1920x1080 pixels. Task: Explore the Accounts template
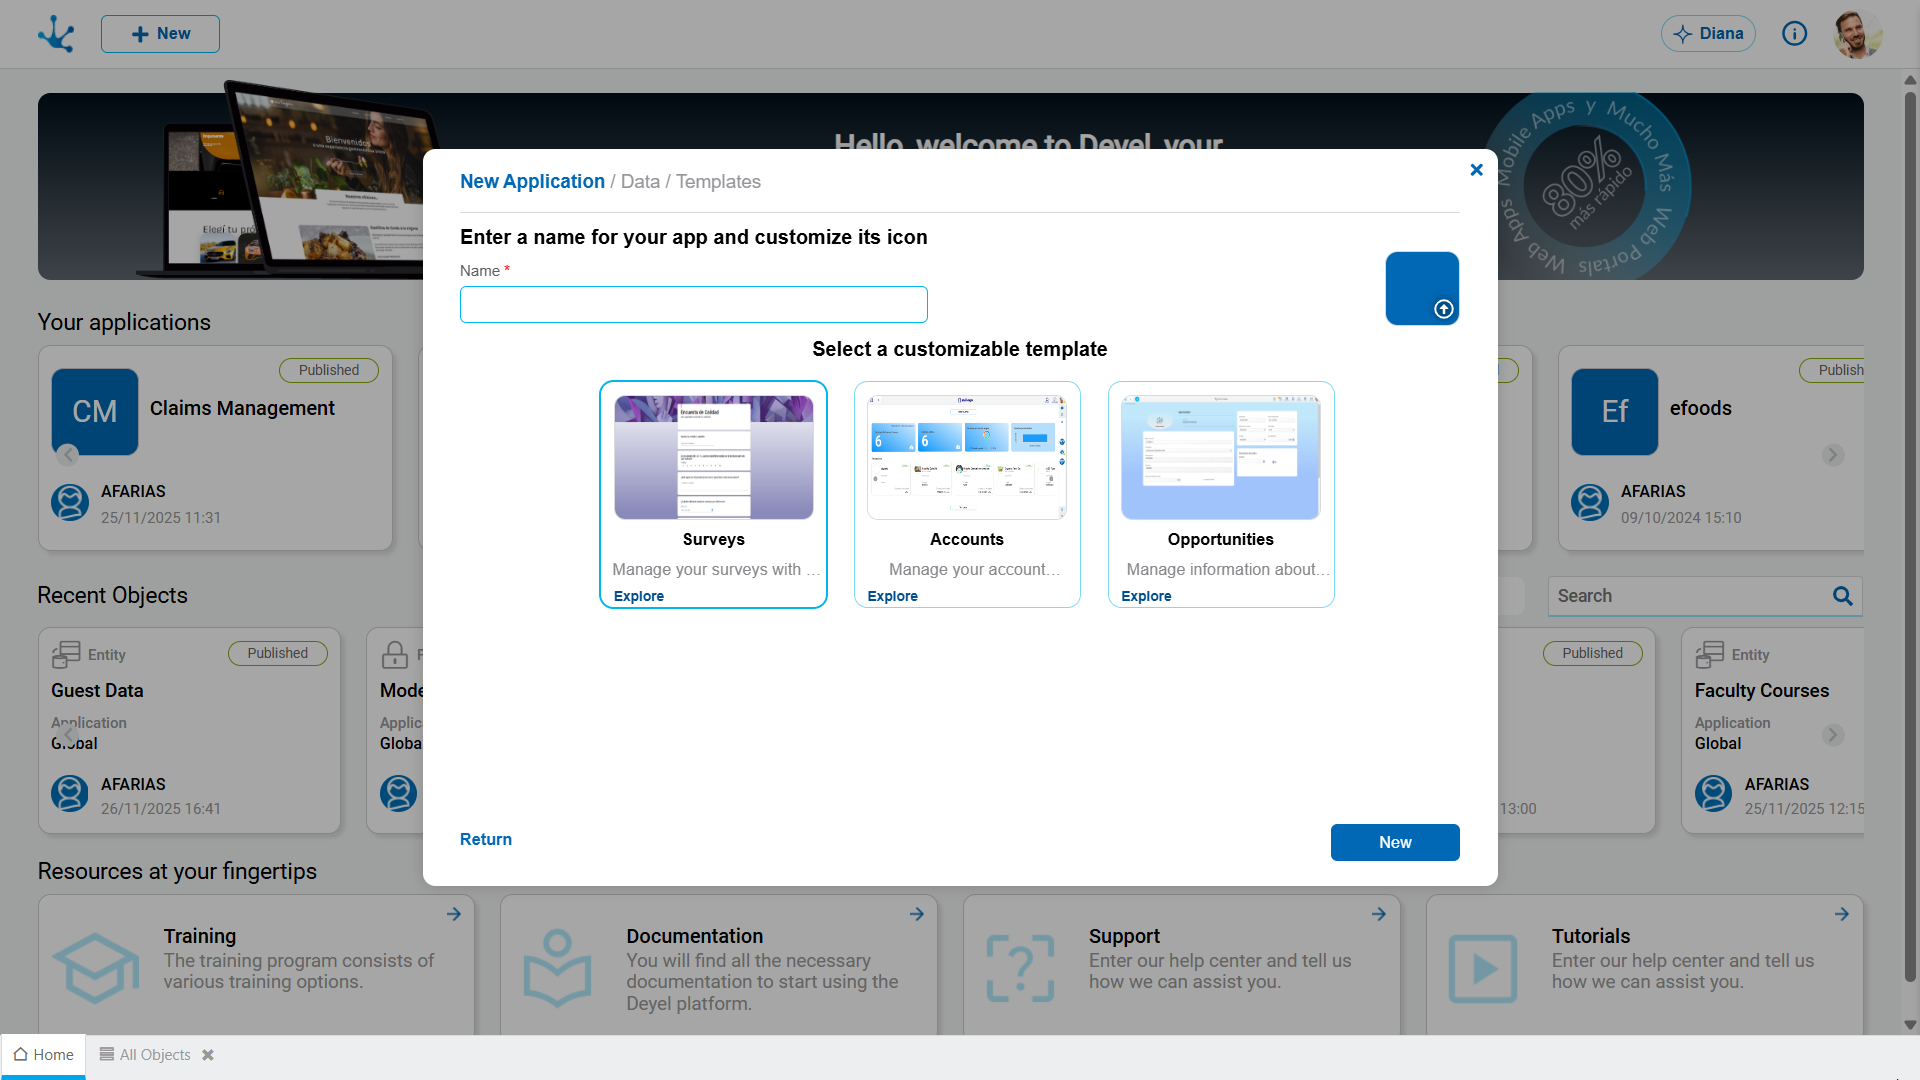point(892,596)
